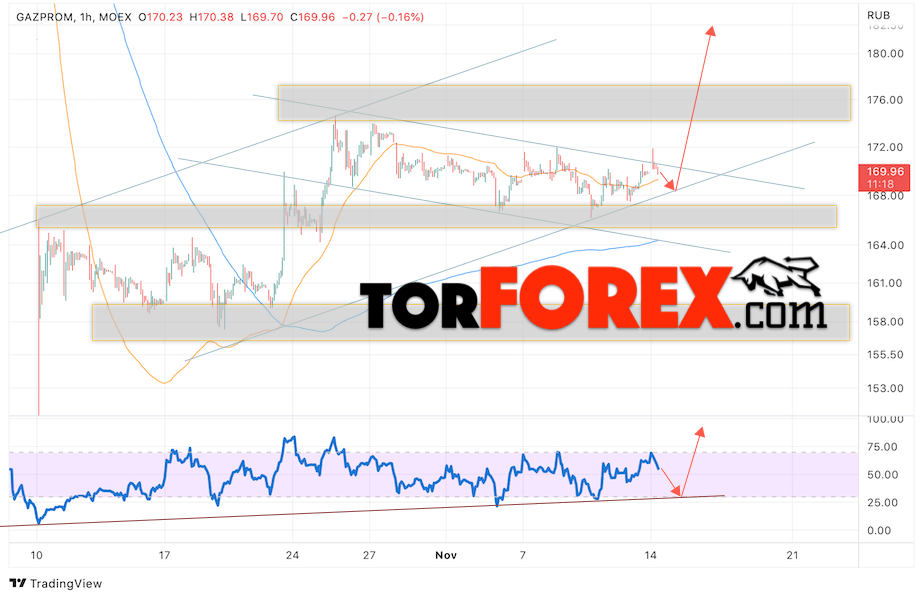Click the RSI 50.00 scale label

(x=882, y=475)
